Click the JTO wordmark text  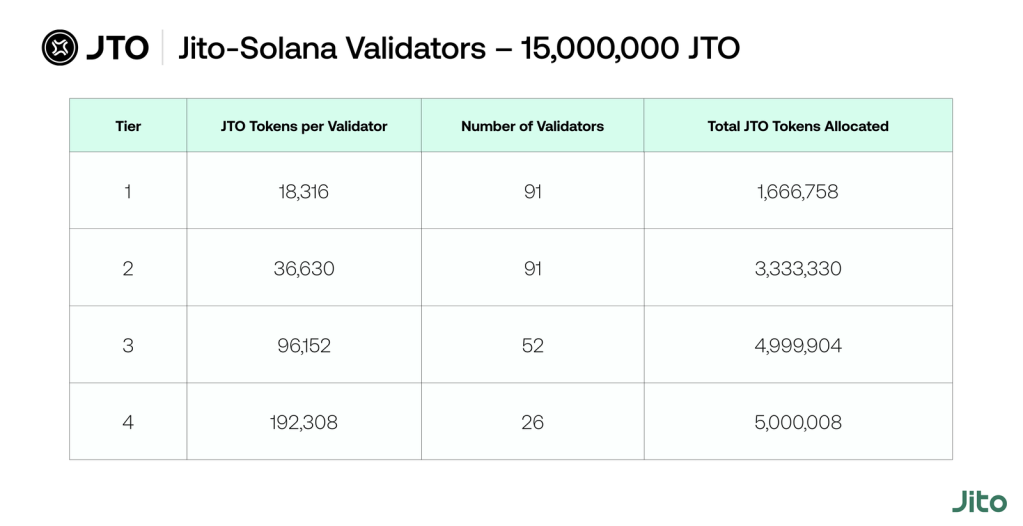[116, 47]
